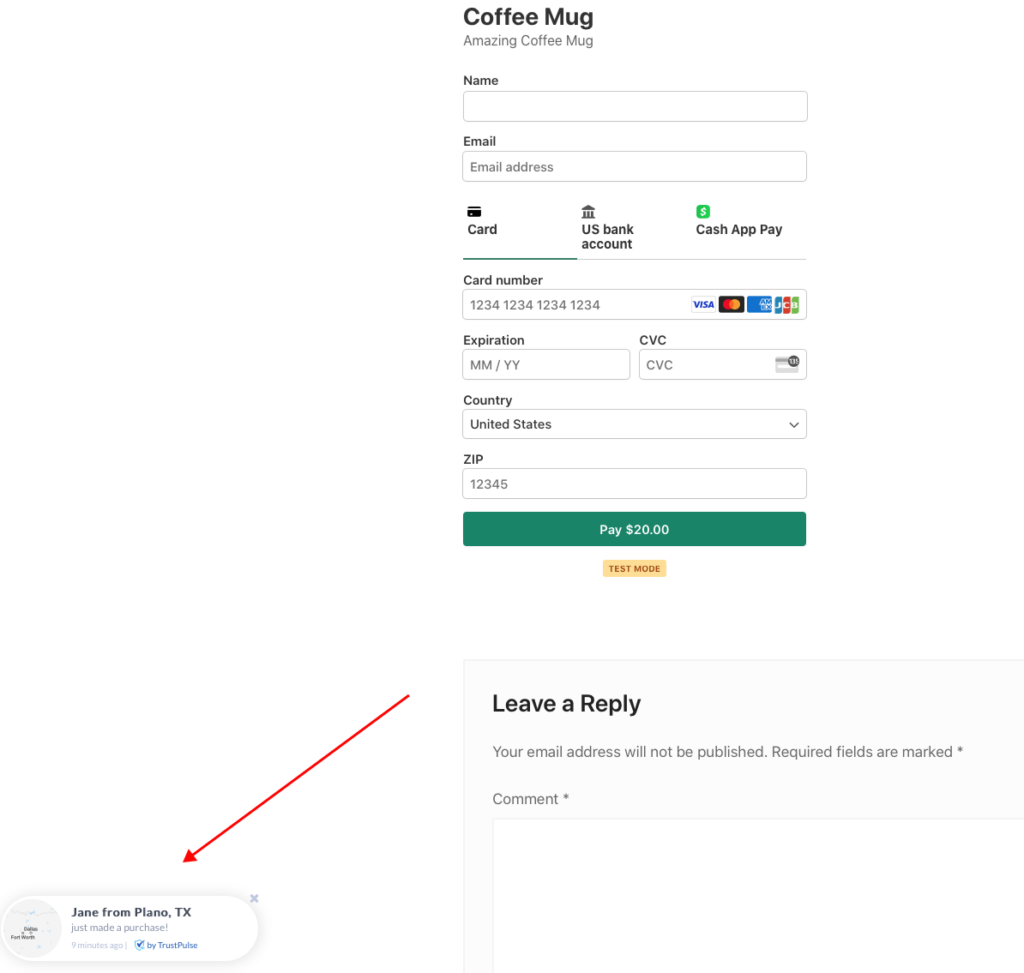The height and width of the screenshot is (973, 1024).
Task: Click the green Cash App icon
Action: tap(703, 212)
